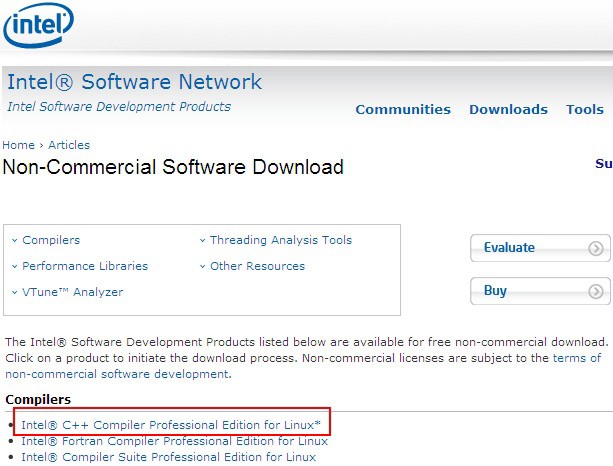Click the Intel Software Network title

tap(134, 82)
